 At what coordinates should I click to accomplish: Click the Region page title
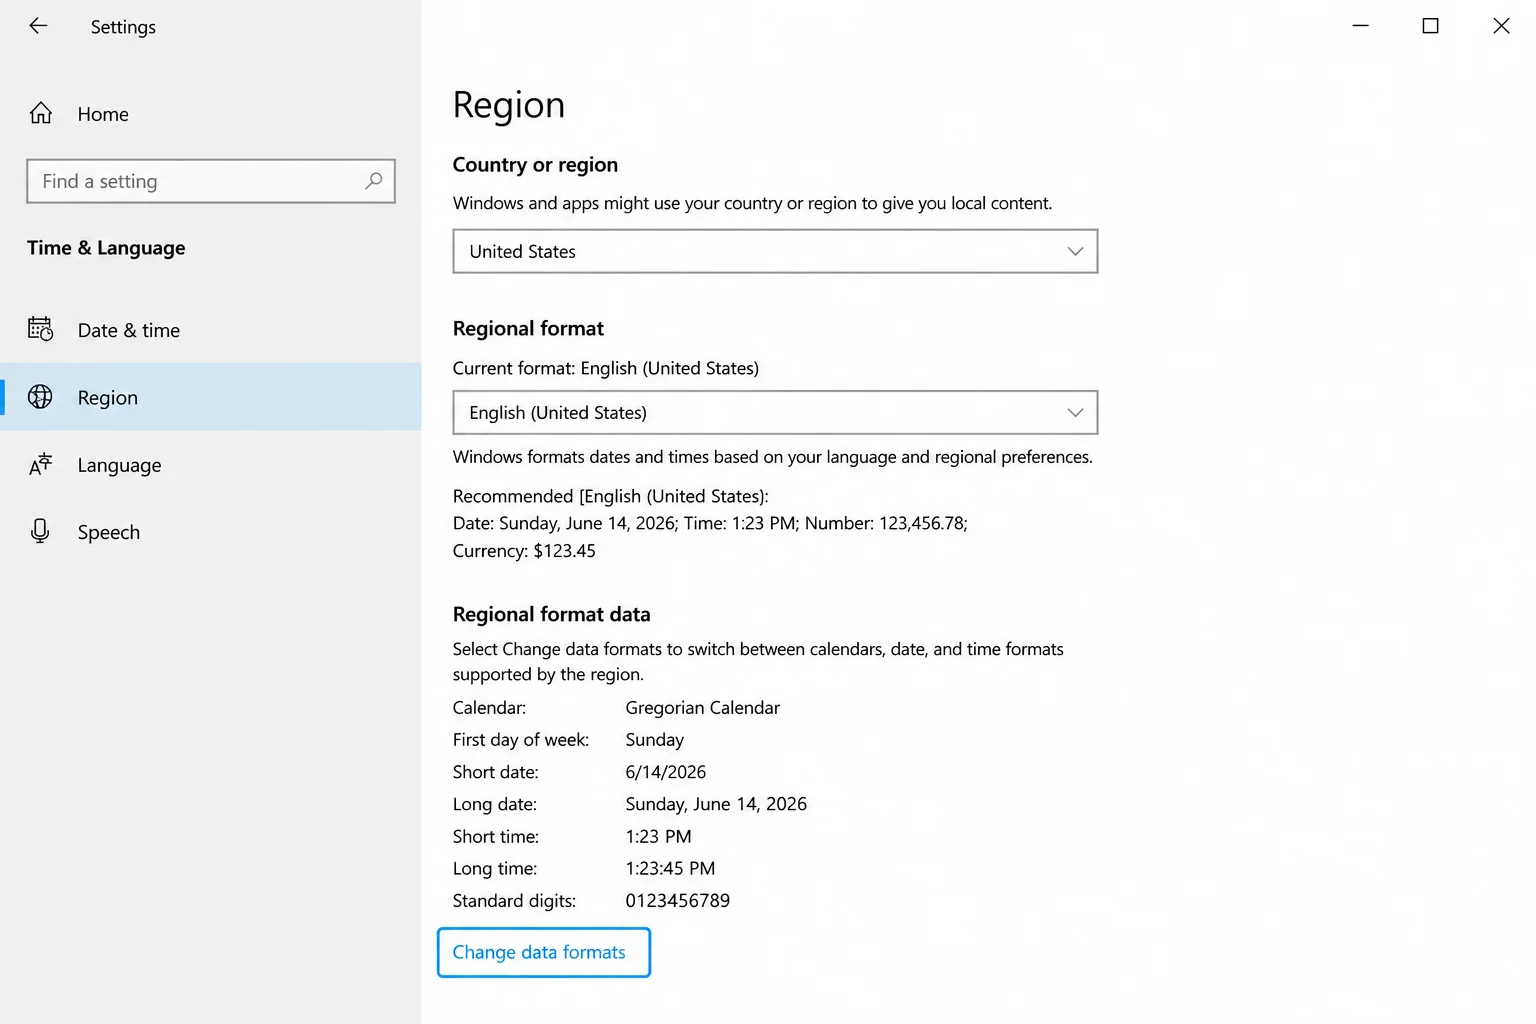509,105
